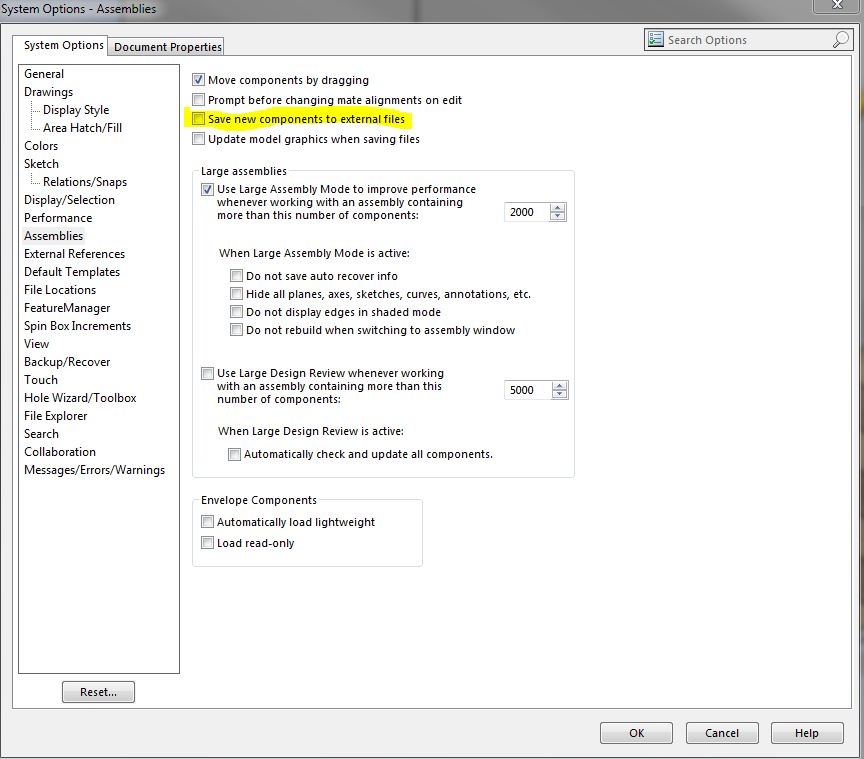Open Spin Box Increments settings
This screenshot has width=864, height=759.
point(77,326)
